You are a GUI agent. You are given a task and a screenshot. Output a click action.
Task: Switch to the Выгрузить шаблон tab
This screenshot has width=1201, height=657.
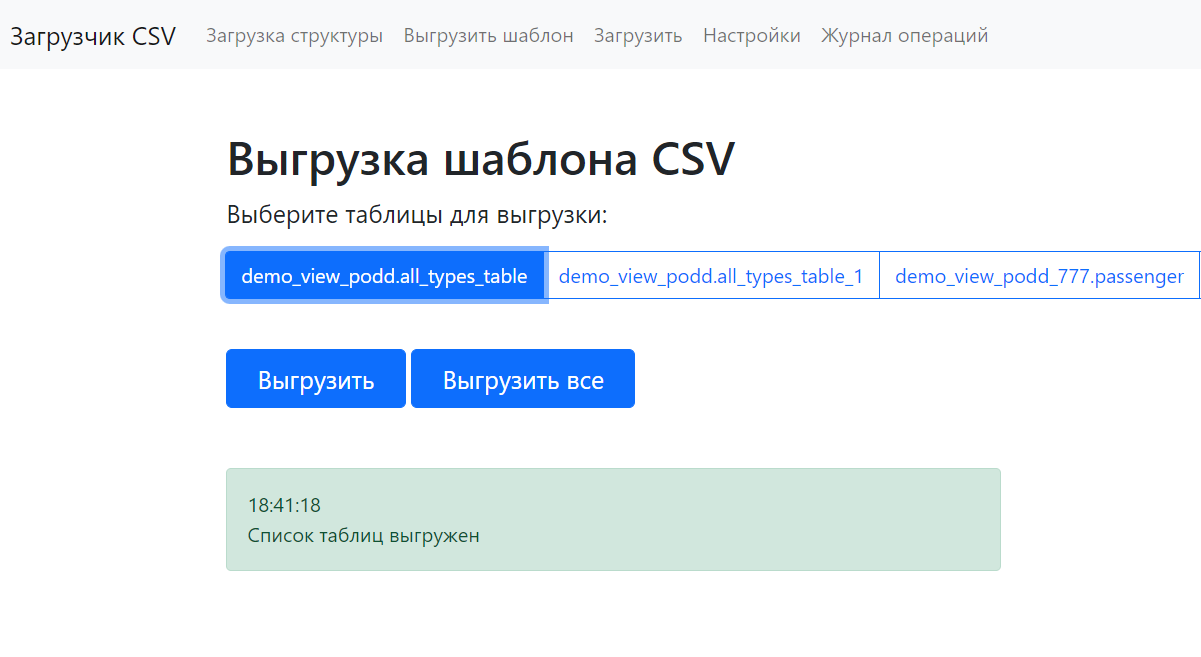(488, 35)
